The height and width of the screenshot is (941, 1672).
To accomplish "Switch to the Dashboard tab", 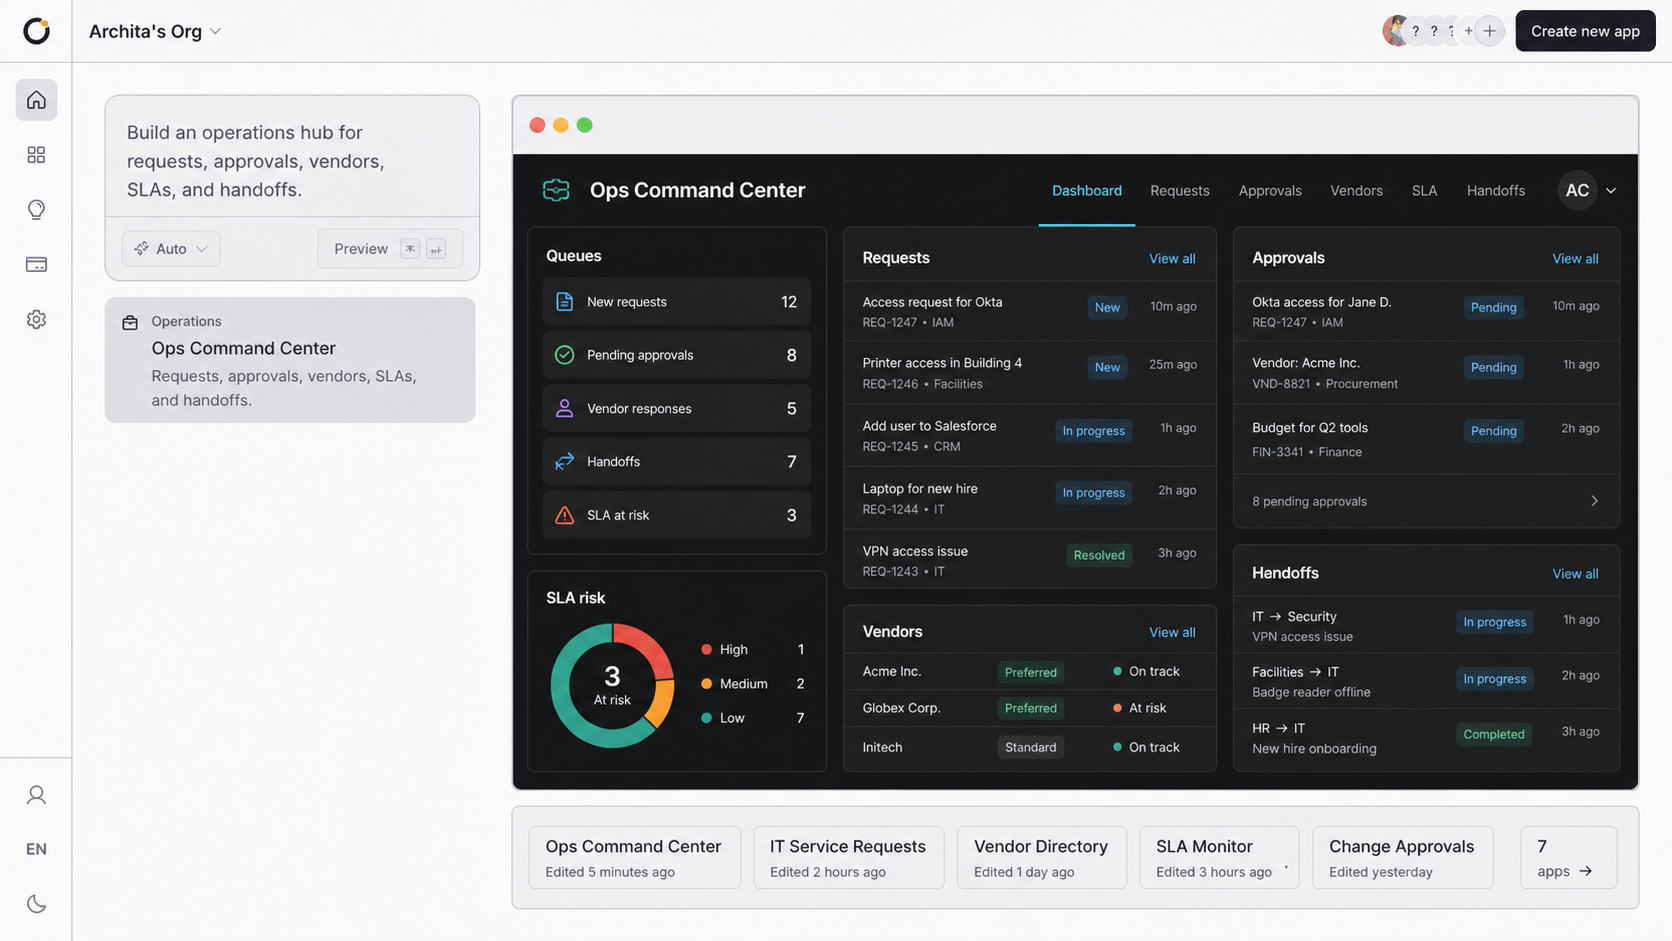I will point(1087,191).
